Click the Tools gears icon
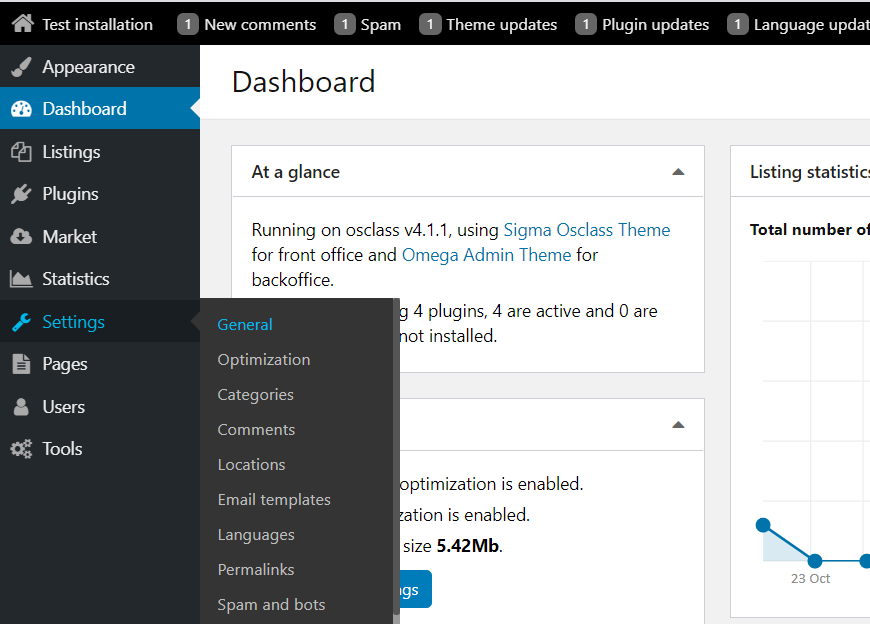The height and width of the screenshot is (624, 870). (x=21, y=449)
